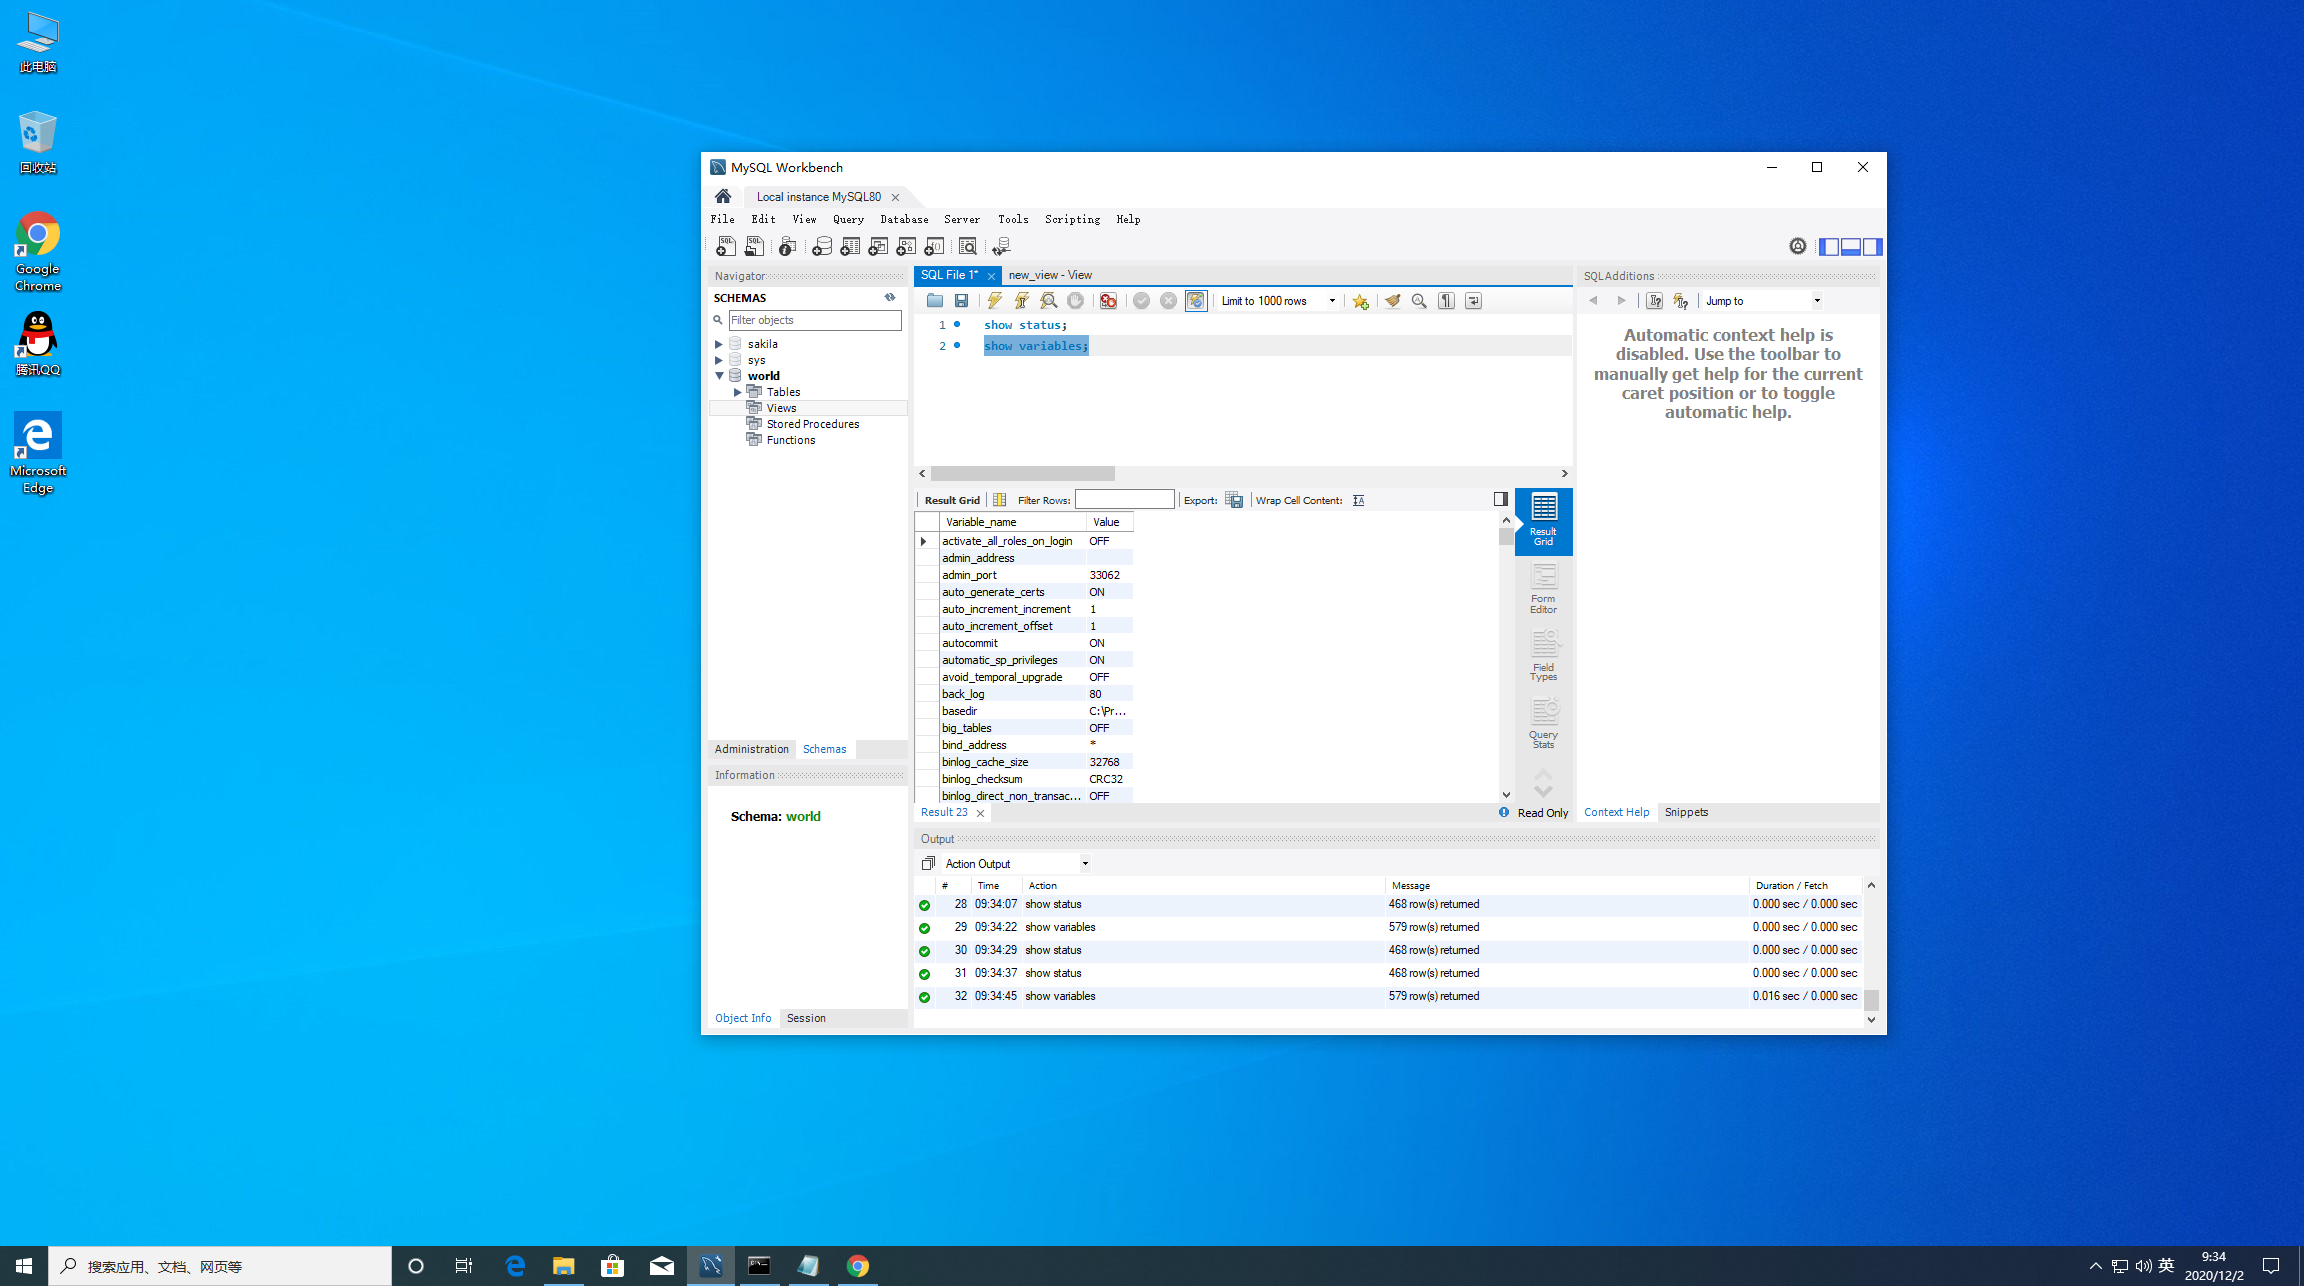Switch to the Administration tab
The height and width of the screenshot is (1286, 2304).
(751, 749)
